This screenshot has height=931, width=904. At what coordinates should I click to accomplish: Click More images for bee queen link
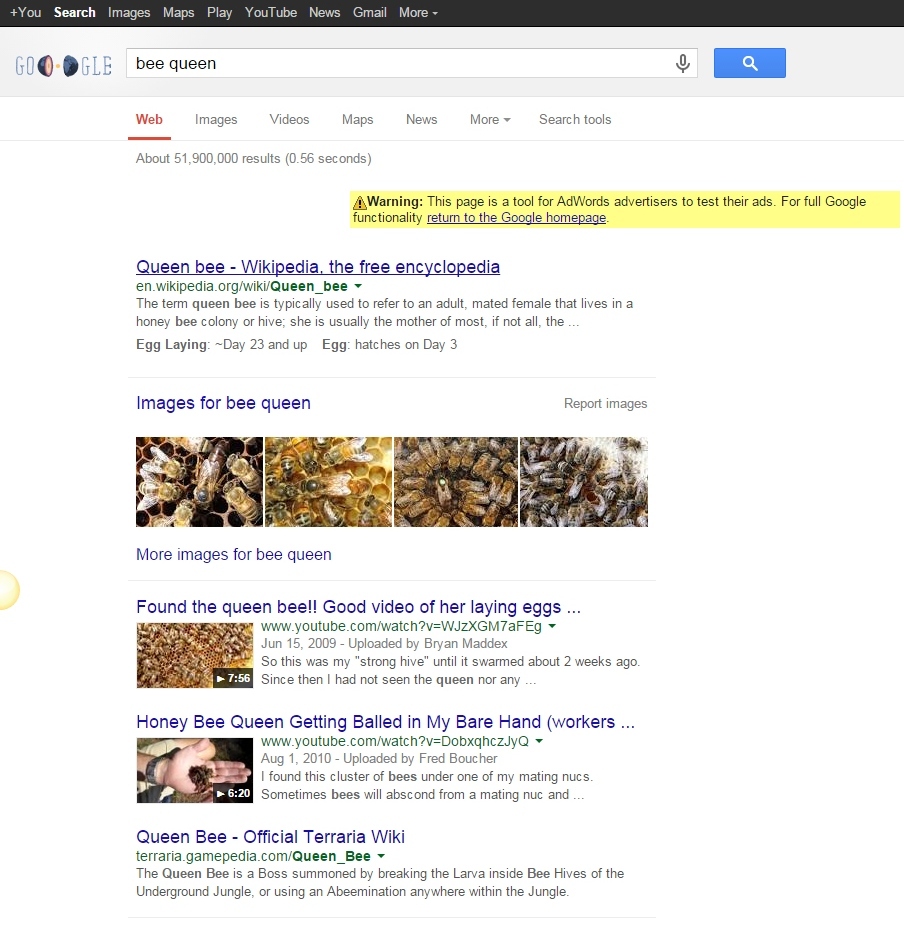pyautogui.click(x=234, y=555)
